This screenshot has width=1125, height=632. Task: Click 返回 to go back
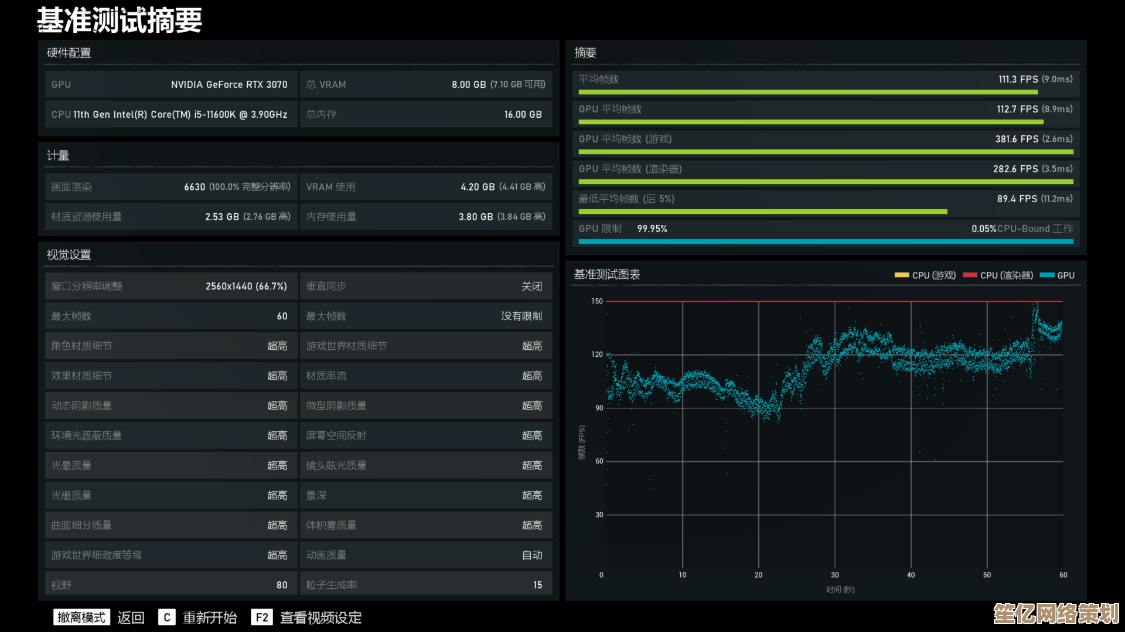click(131, 618)
